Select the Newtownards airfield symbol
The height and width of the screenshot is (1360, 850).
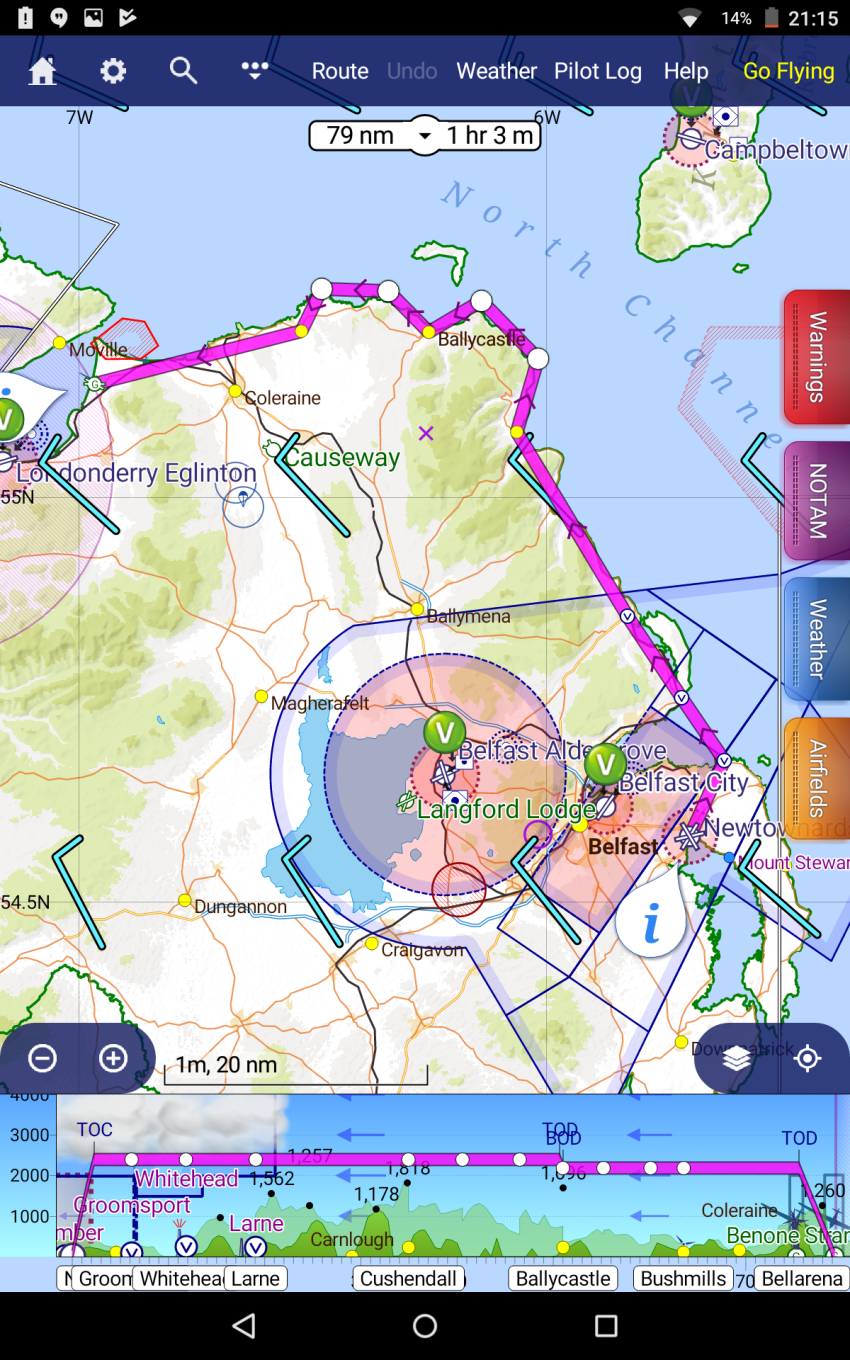coord(689,837)
